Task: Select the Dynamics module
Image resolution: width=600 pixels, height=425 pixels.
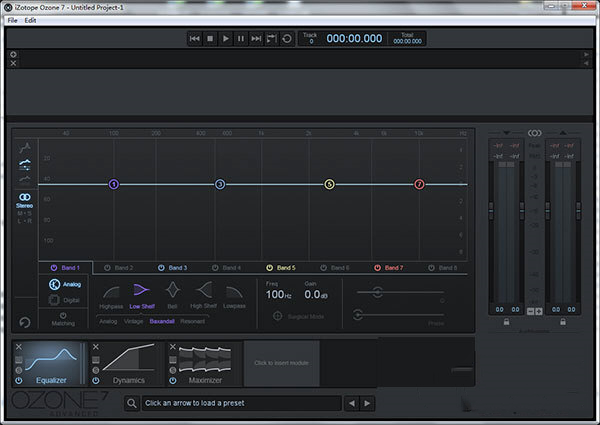Action: 129,364
